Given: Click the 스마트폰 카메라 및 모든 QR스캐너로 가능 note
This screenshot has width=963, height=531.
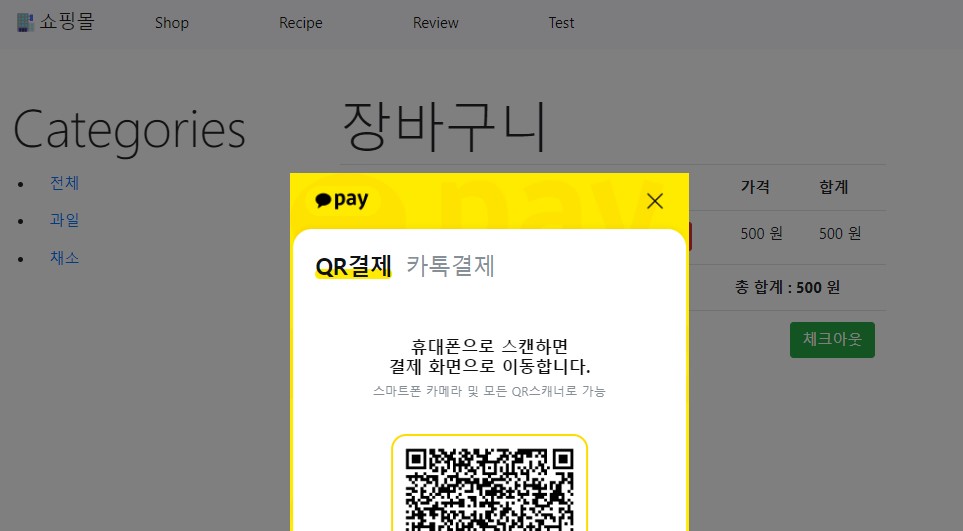Looking at the screenshot, I should pyautogui.click(x=489, y=391).
